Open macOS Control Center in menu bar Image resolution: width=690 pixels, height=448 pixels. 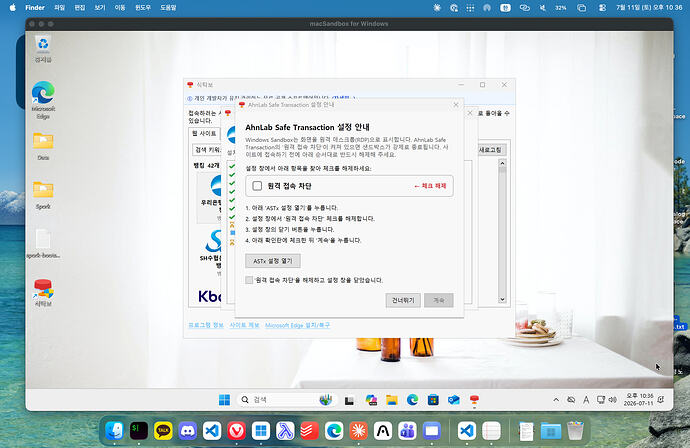pos(602,7)
